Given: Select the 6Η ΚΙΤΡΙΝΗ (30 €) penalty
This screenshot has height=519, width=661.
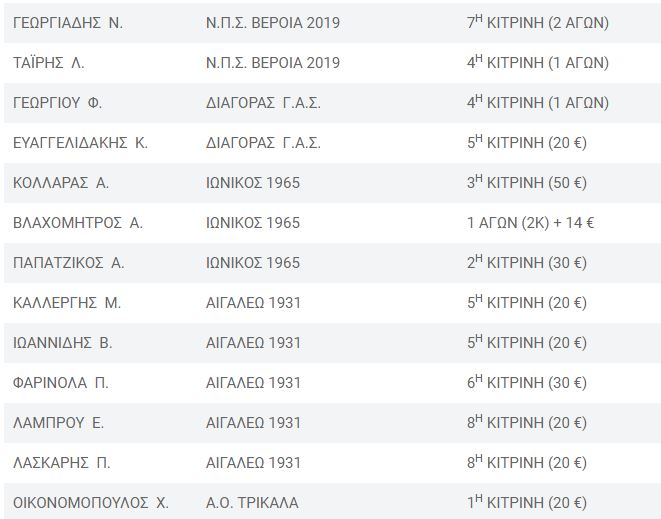Looking at the screenshot, I should click(x=527, y=382).
